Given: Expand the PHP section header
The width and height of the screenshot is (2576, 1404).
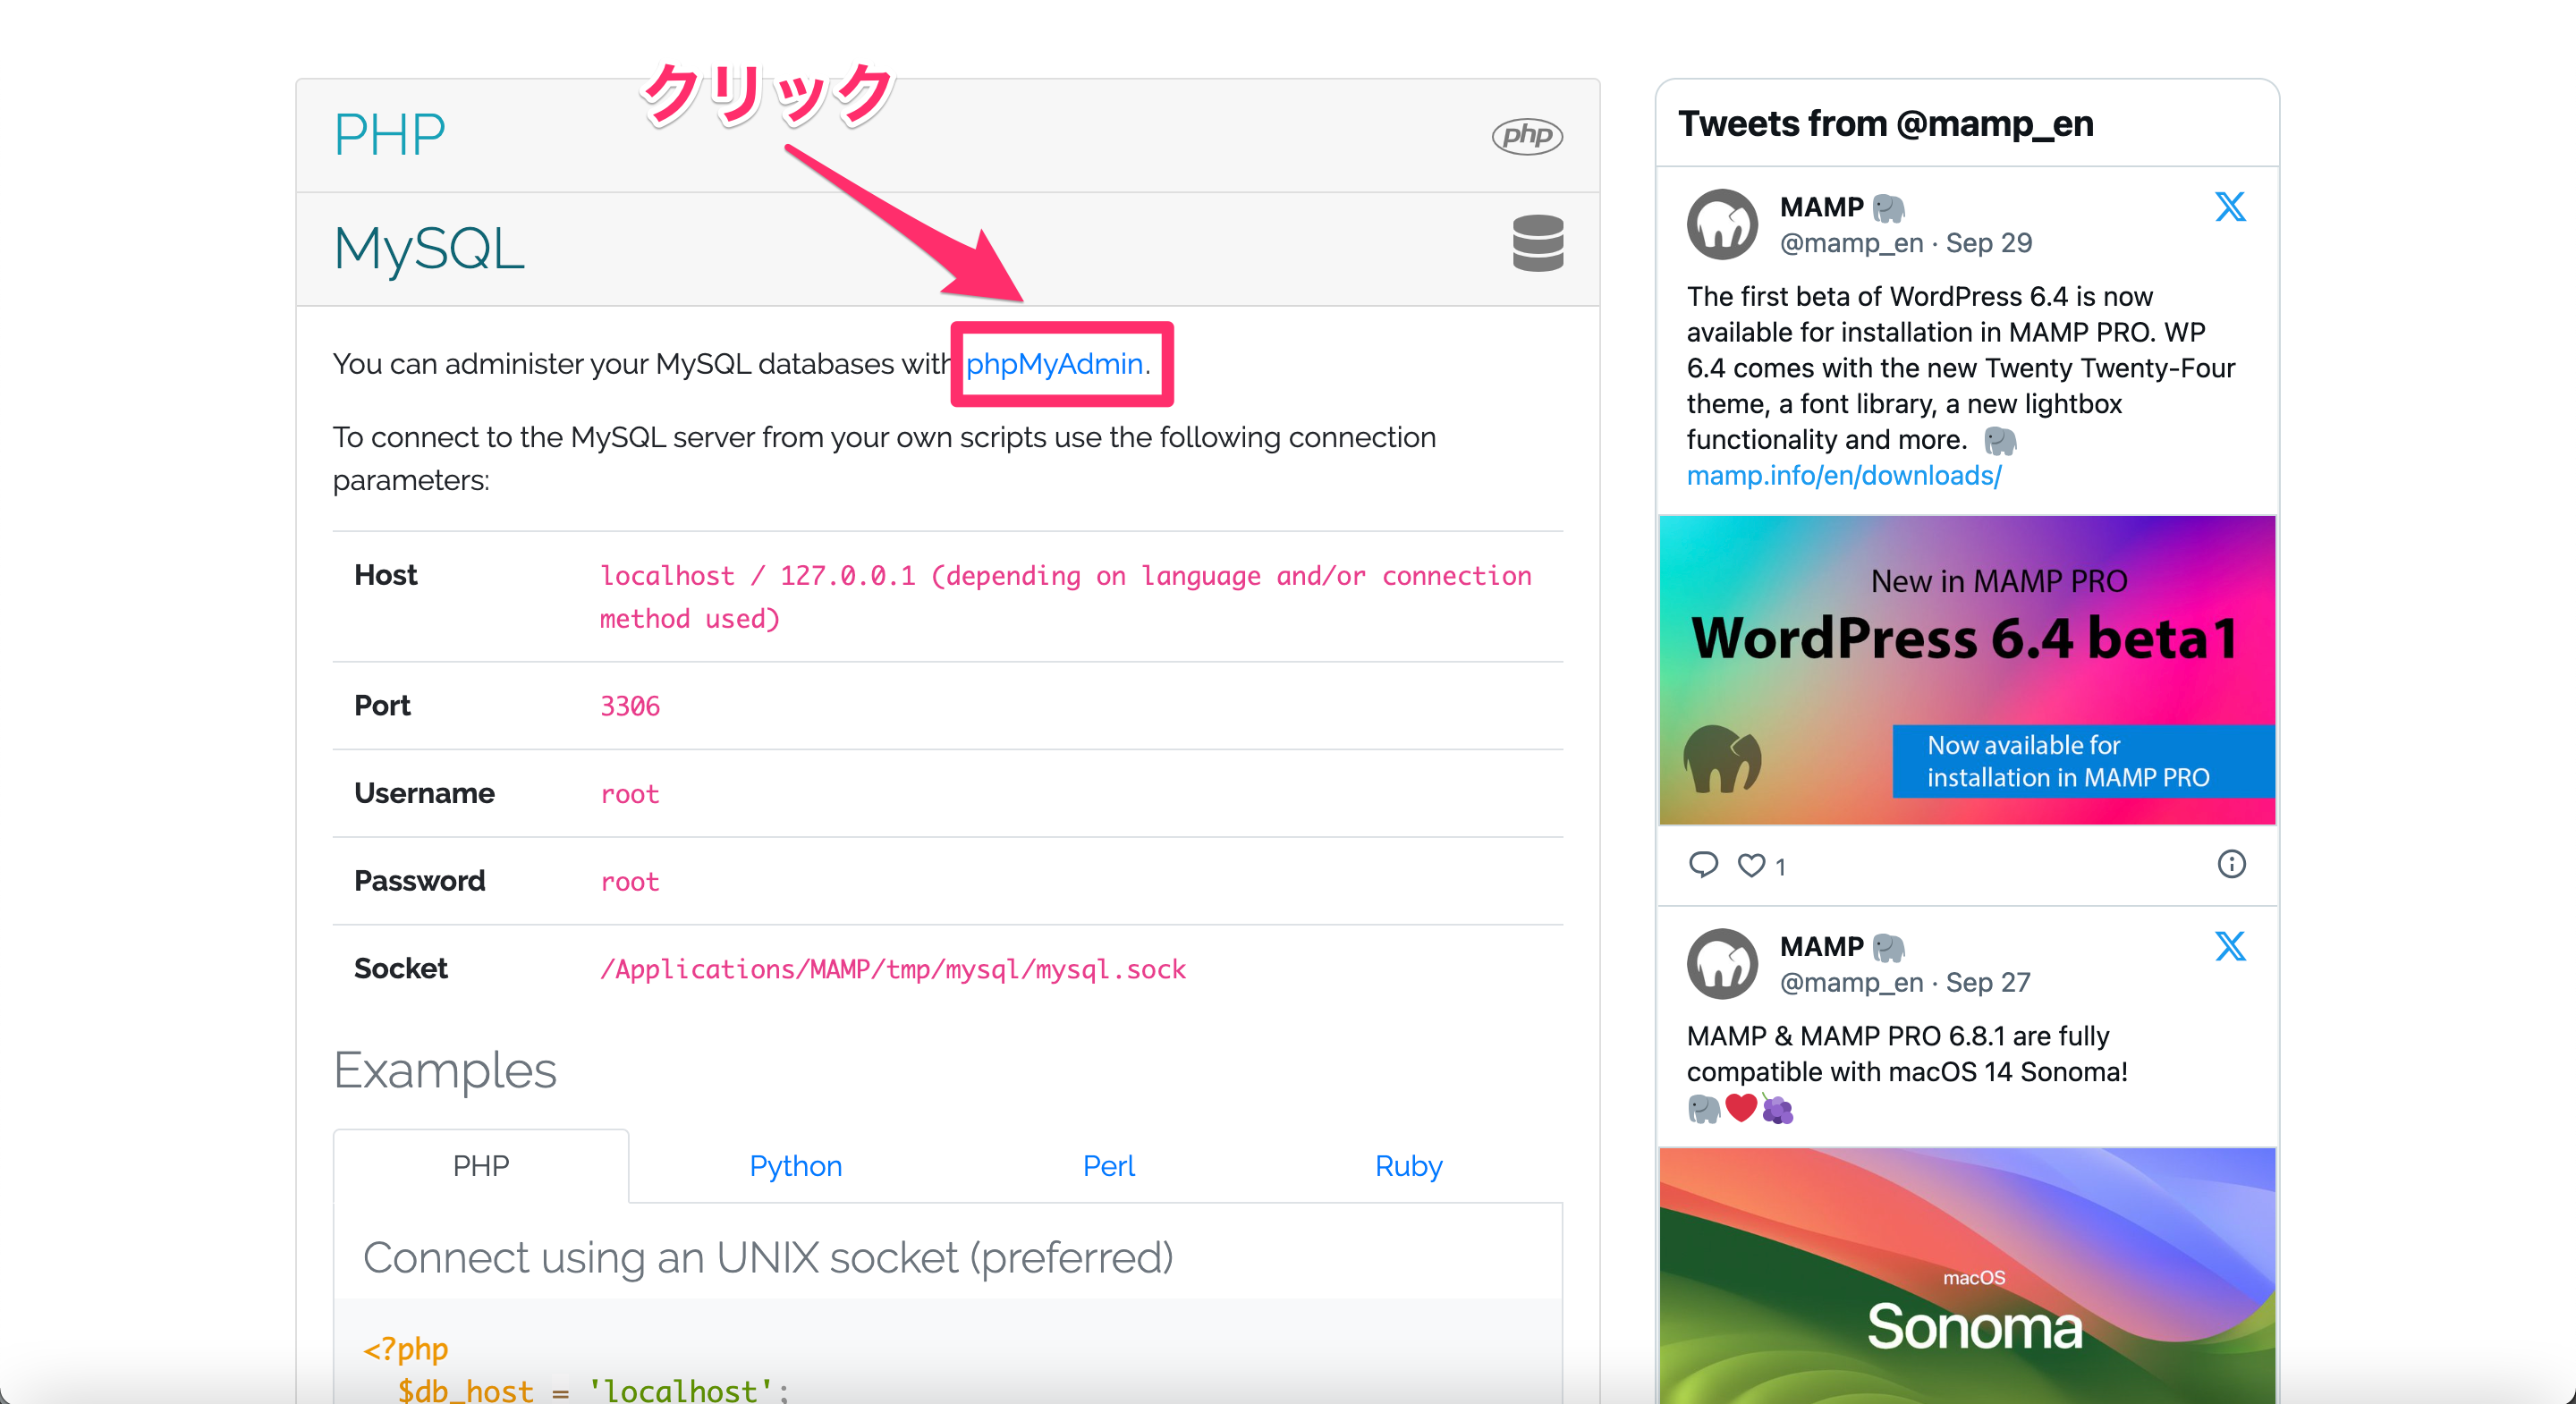Looking at the screenshot, I should click(x=947, y=135).
